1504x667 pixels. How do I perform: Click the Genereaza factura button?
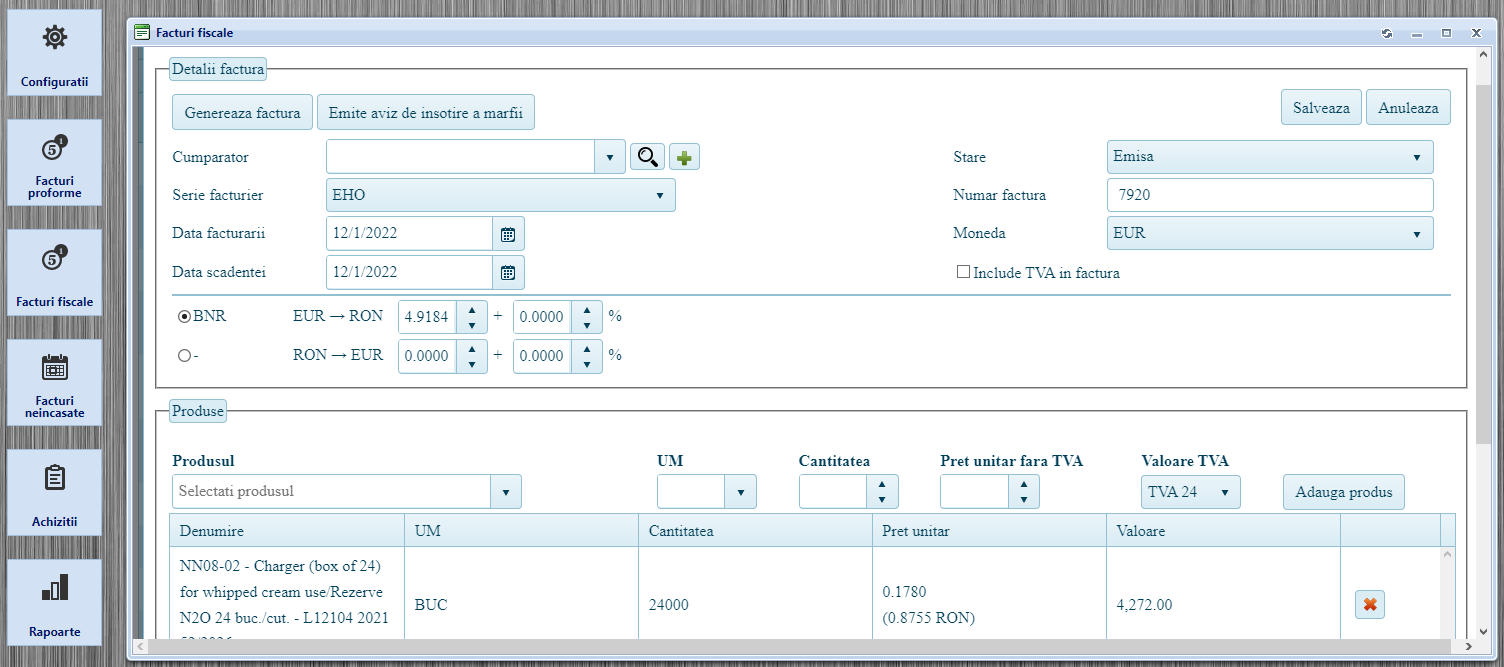242,113
